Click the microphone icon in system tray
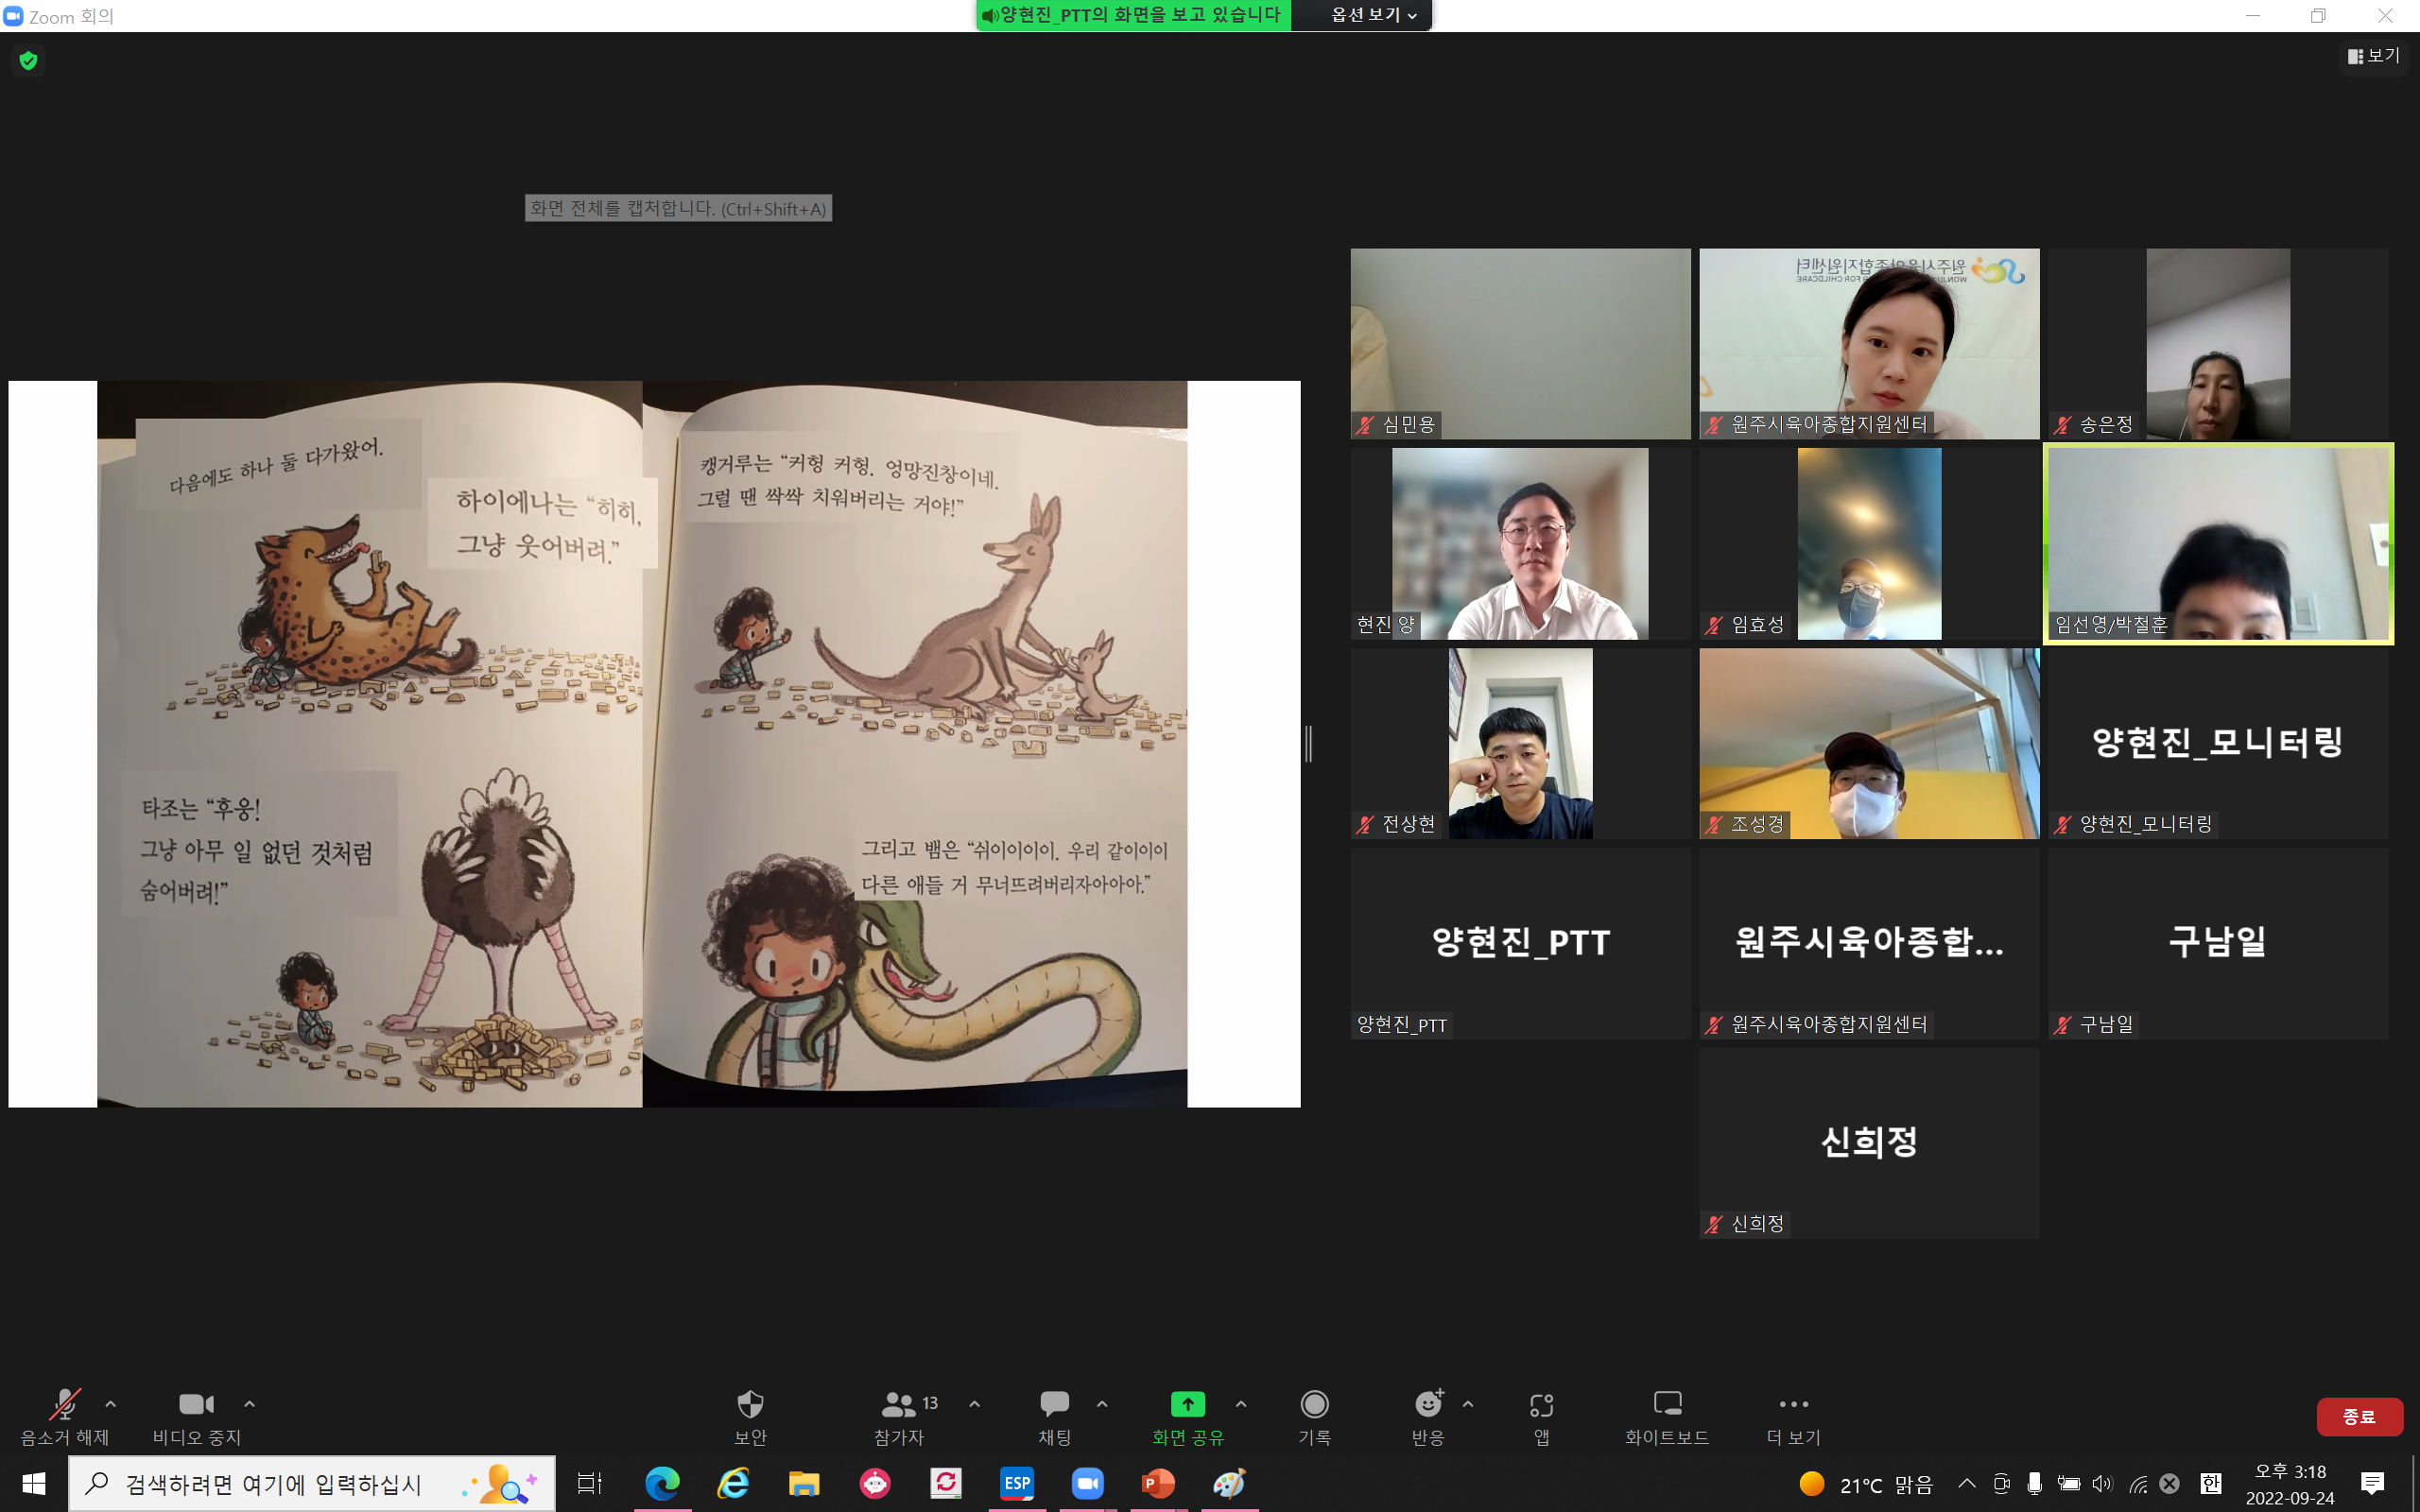The width and height of the screenshot is (2420, 1512). tap(2034, 1484)
